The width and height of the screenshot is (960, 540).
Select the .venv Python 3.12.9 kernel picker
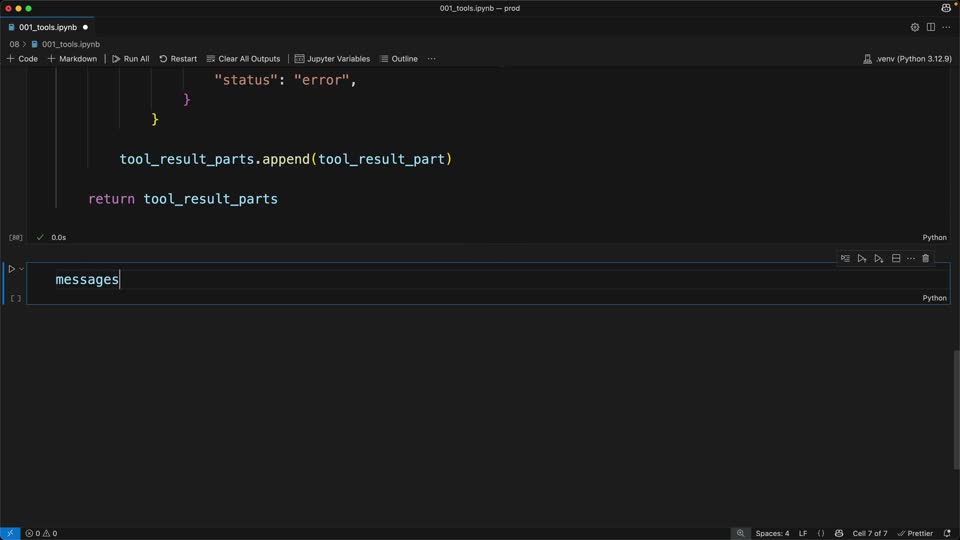907,59
